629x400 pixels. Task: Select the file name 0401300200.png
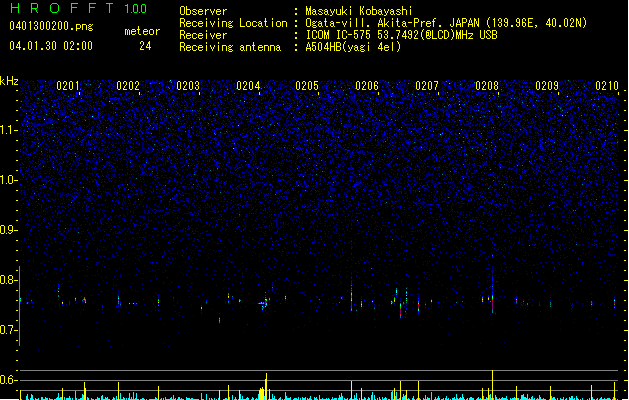pyautogui.click(x=51, y=26)
